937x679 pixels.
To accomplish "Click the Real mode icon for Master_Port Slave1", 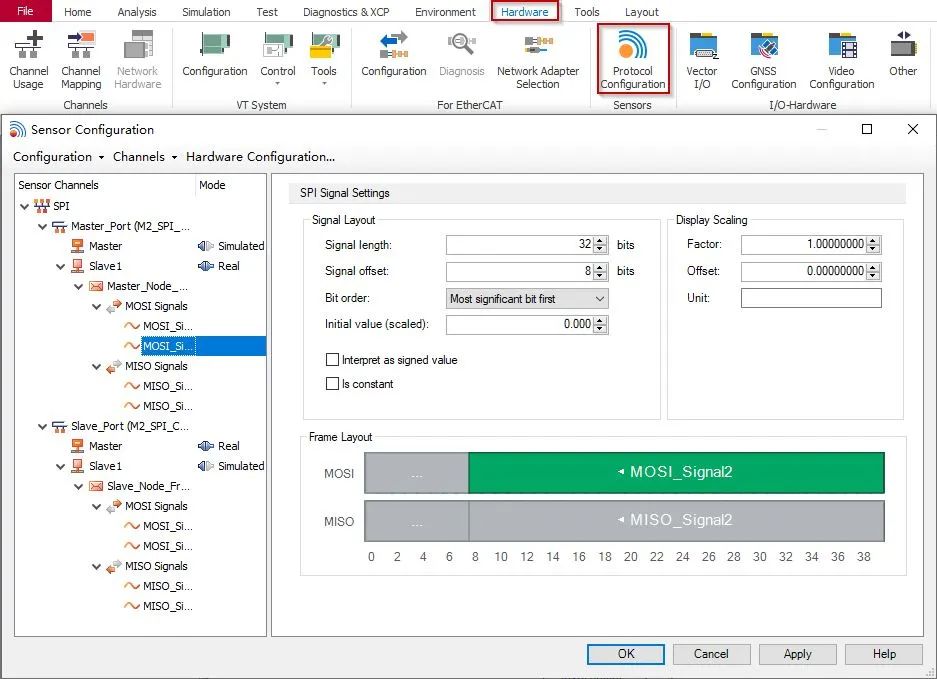I will tap(206, 266).
